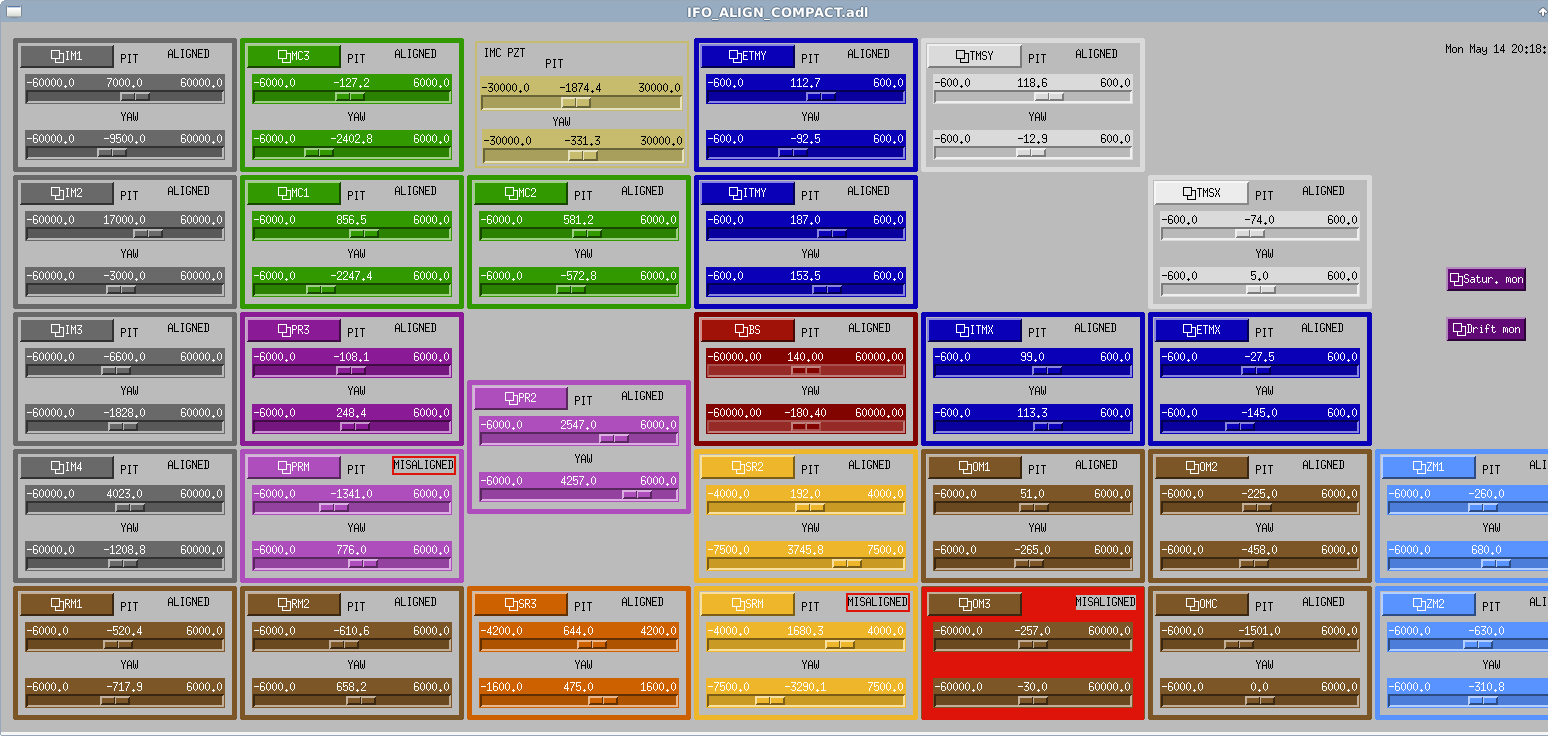Click the ITMY PIT value 187.0
Image resolution: width=1548 pixels, height=736 pixels.
[x=805, y=220]
